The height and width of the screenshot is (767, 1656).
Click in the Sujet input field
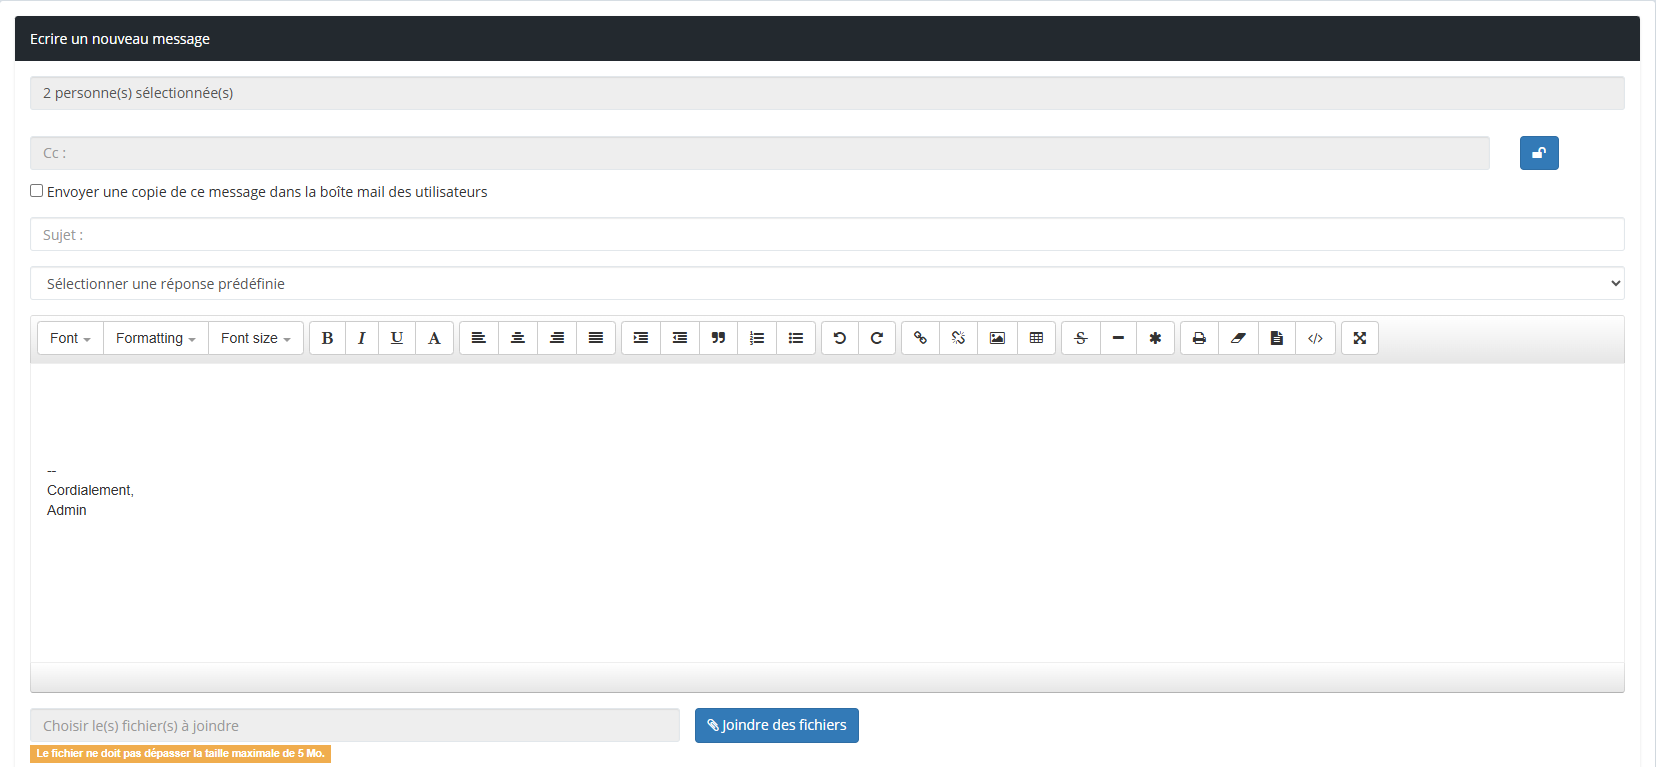(826, 235)
